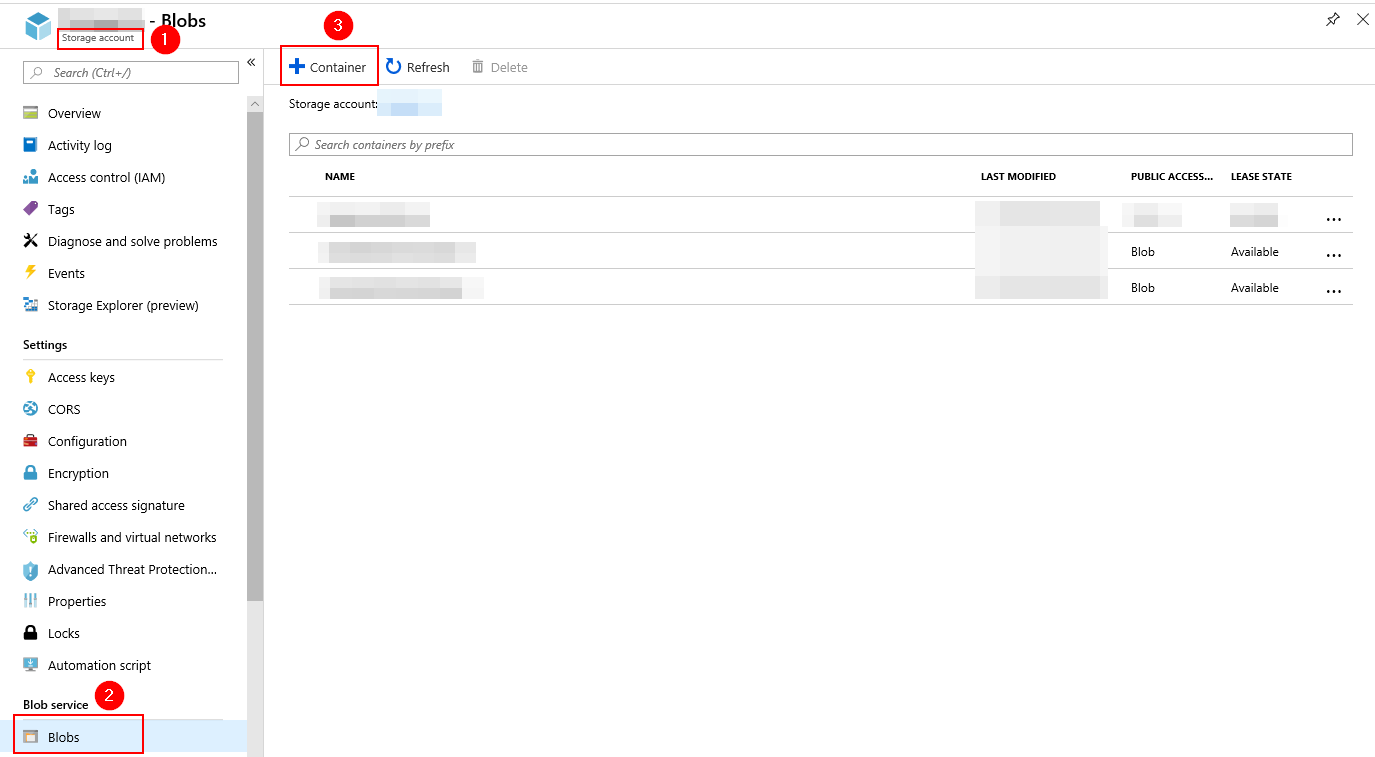This screenshot has height=757, width=1375.
Task: Open more options for the last container row
Action: click(1333, 291)
